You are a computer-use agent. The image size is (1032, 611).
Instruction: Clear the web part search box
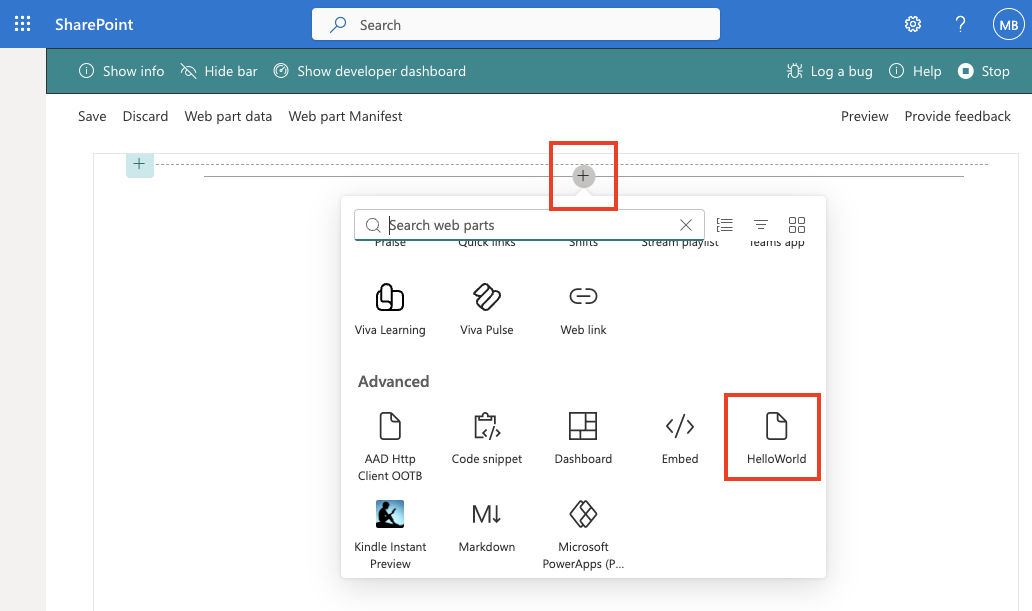pyautogui.click(x=686, y=225)
